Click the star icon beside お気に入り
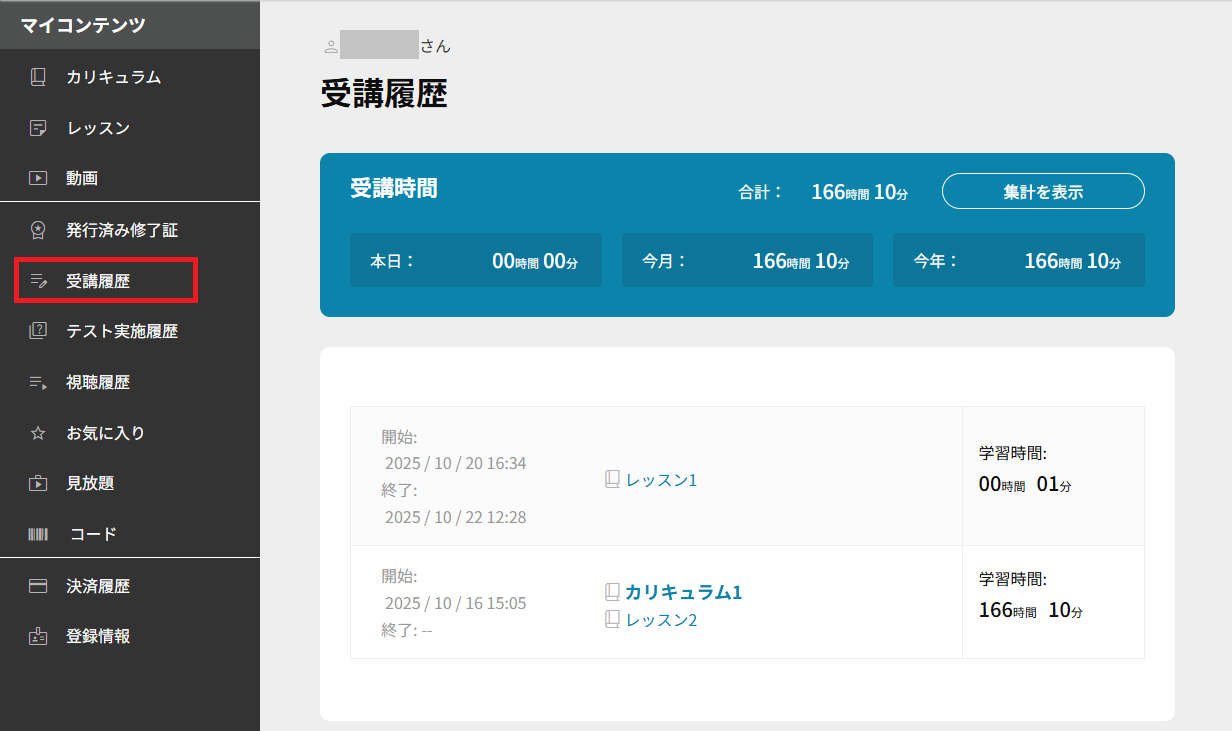 (38, 433)
